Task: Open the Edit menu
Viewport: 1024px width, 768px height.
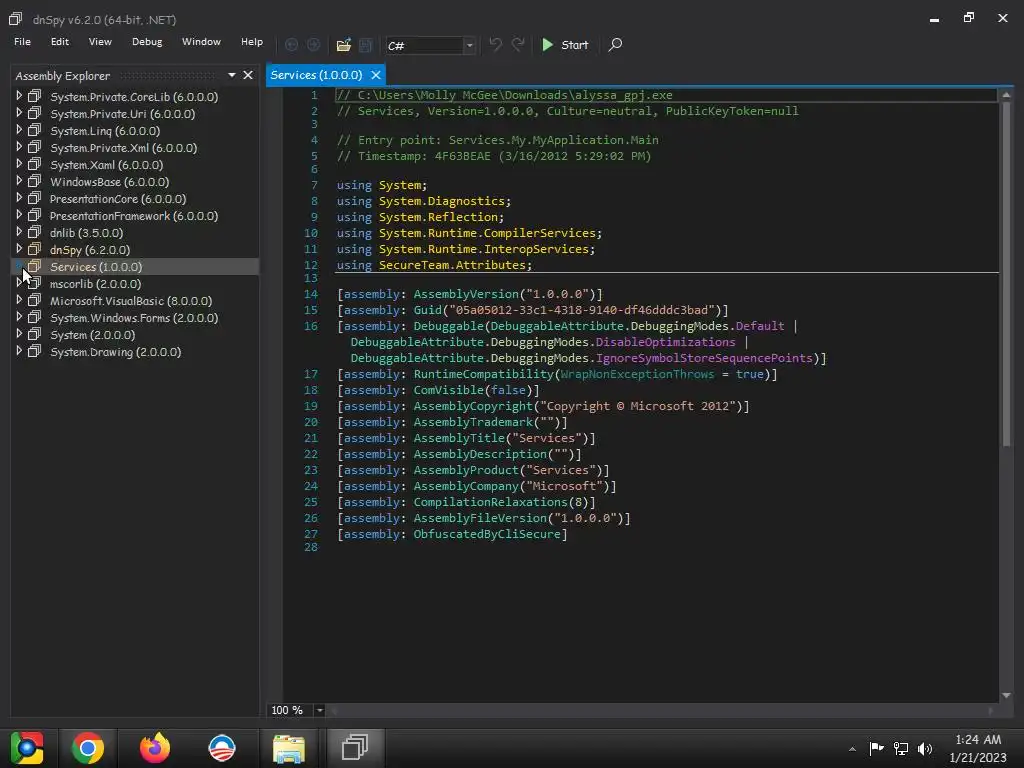Action: pos(59,41)
